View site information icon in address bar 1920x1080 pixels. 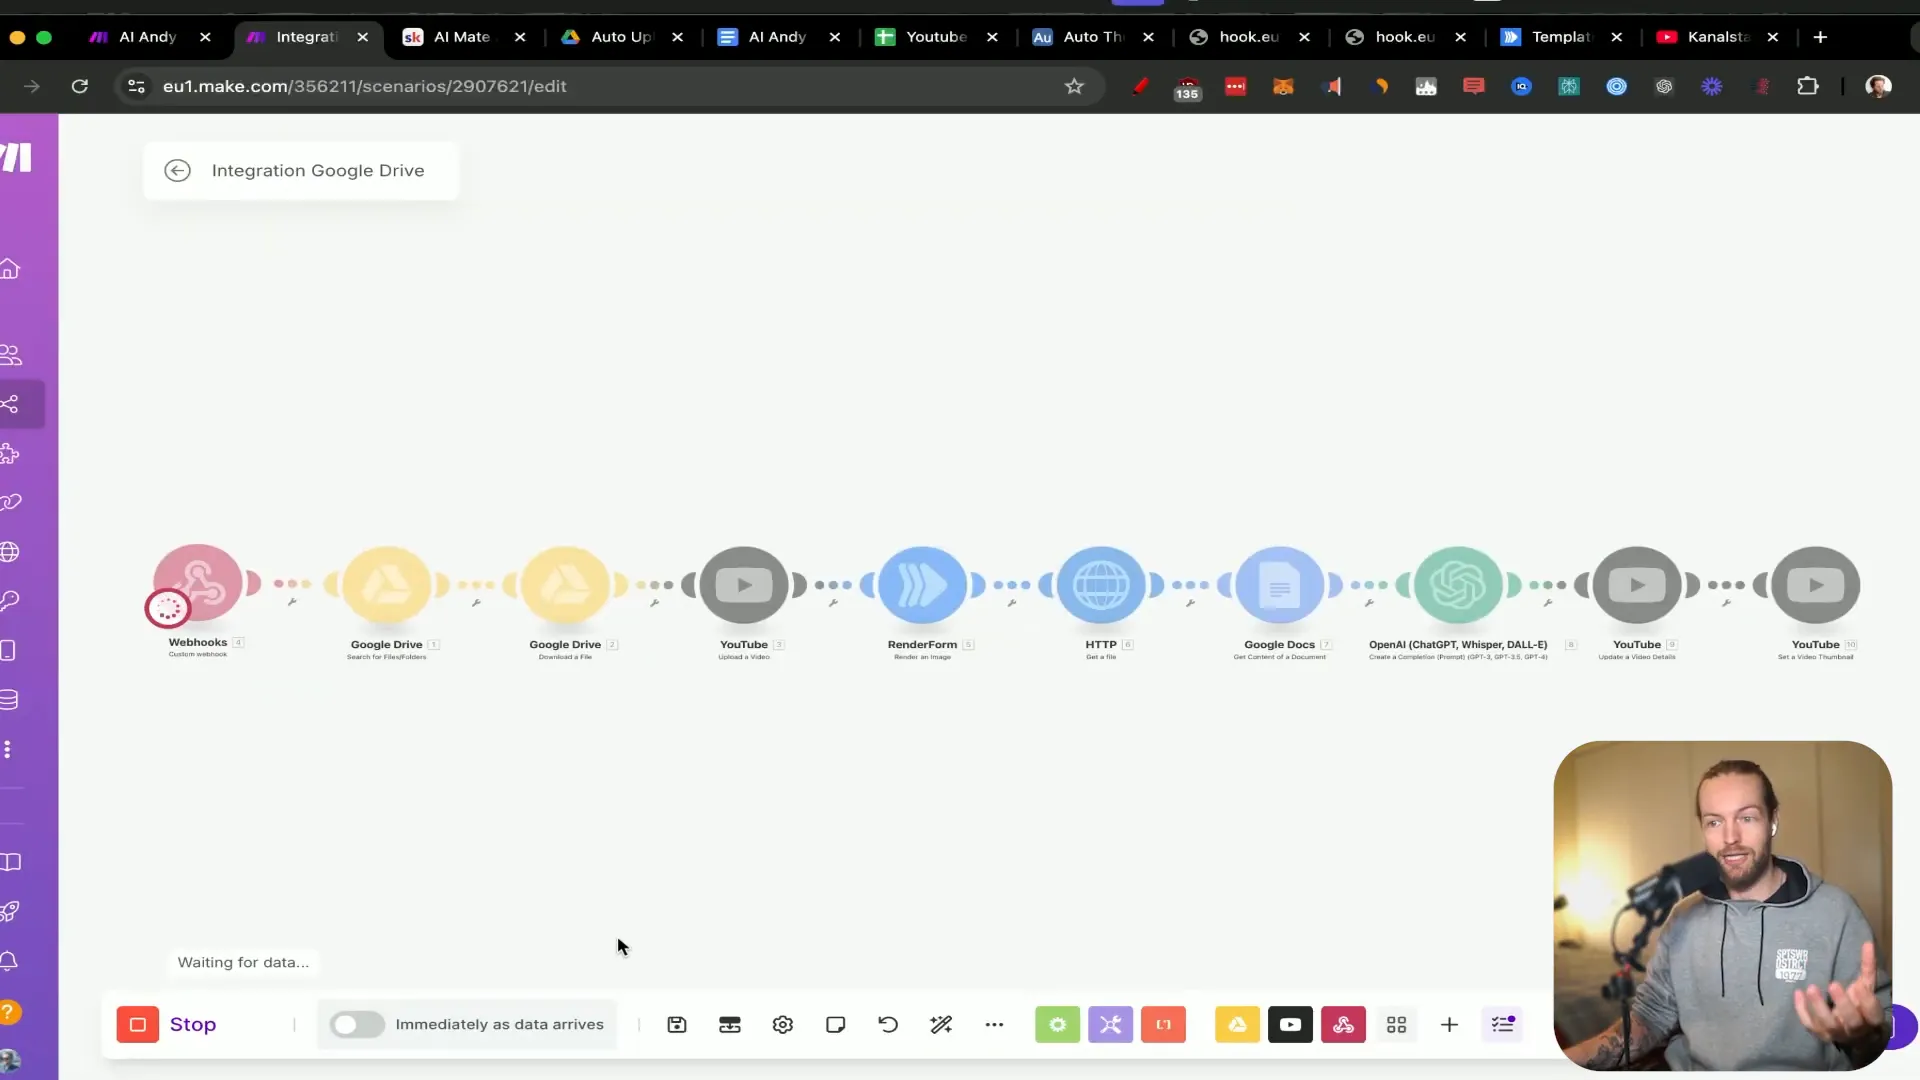pyautogui.click(x=137, y=86)
